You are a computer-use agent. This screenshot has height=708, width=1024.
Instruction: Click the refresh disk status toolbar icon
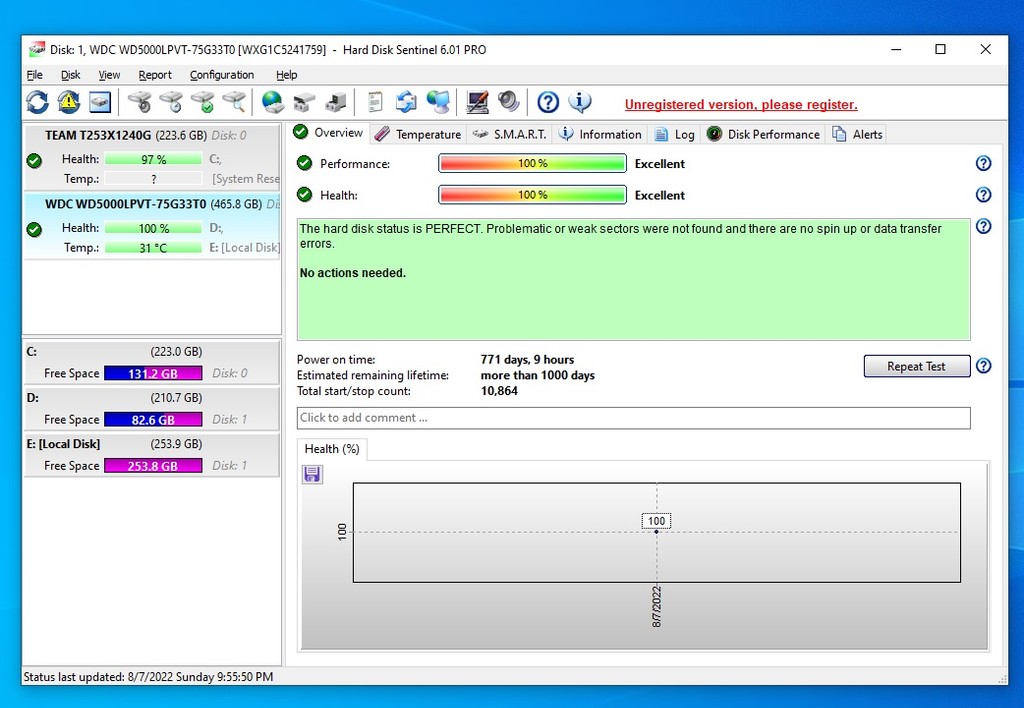pos(37,102)
